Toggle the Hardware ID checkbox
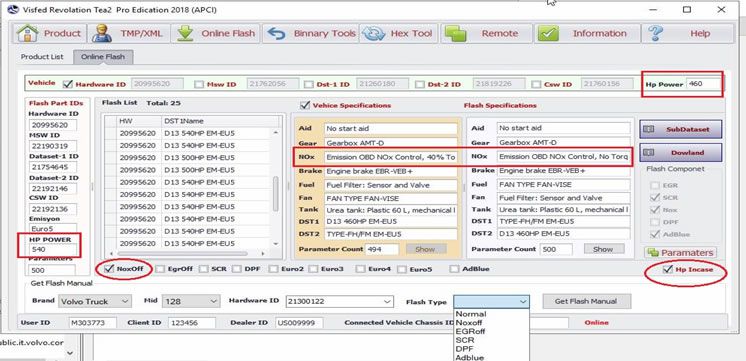Image resolution: width=746 pixels, height=361 pixels. 68,84
